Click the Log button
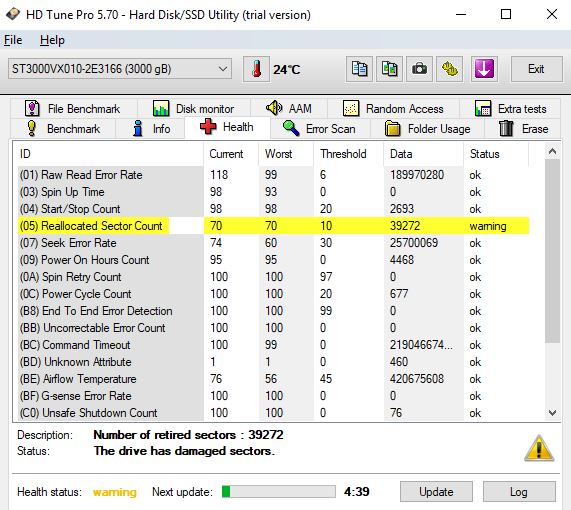This screenshot has height=510, width=571. 519,492
